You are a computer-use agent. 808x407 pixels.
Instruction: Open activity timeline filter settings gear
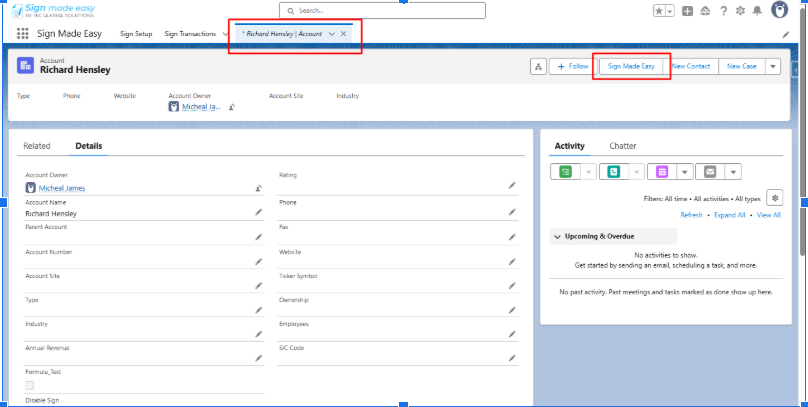tap(774, 198)
